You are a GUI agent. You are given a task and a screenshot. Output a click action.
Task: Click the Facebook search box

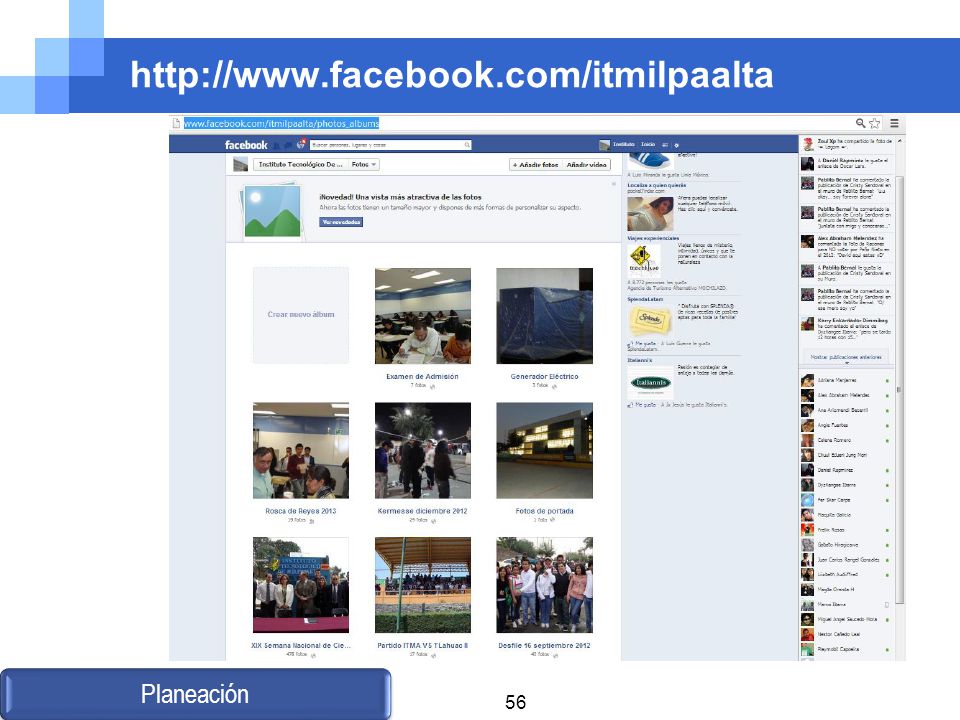point(391,145)
